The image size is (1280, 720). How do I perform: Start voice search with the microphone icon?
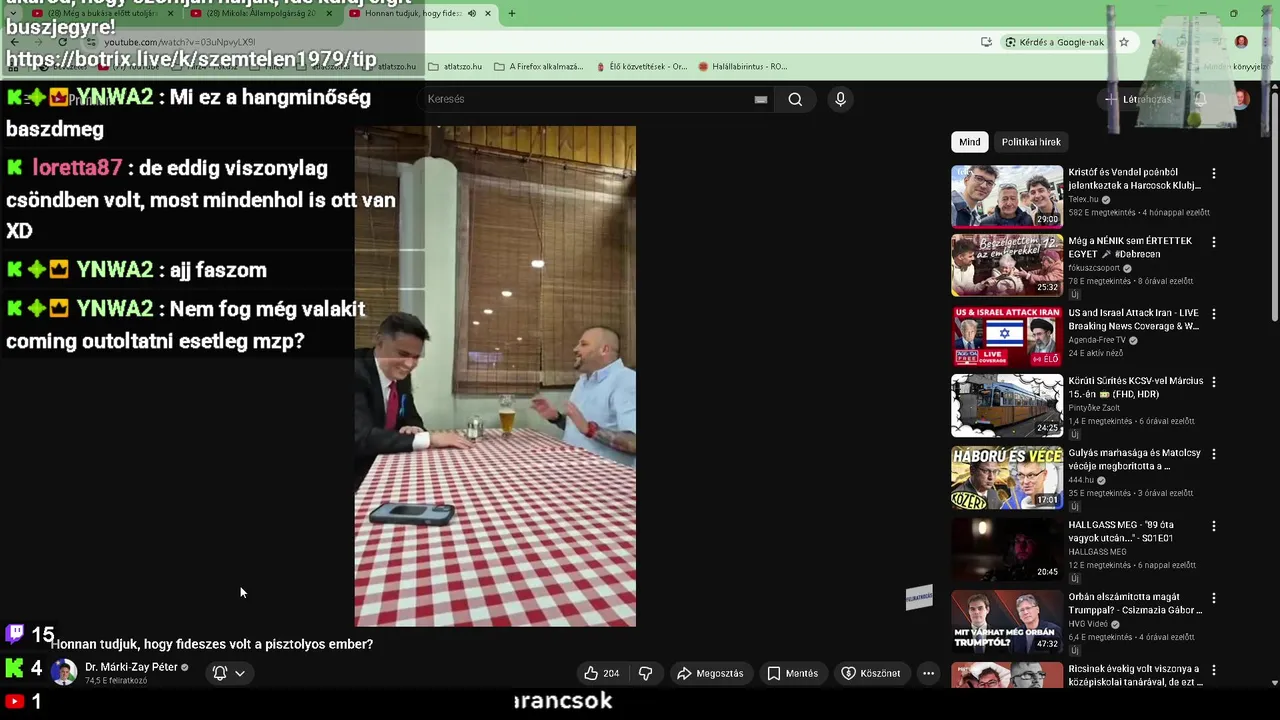(x=840, y=99)
